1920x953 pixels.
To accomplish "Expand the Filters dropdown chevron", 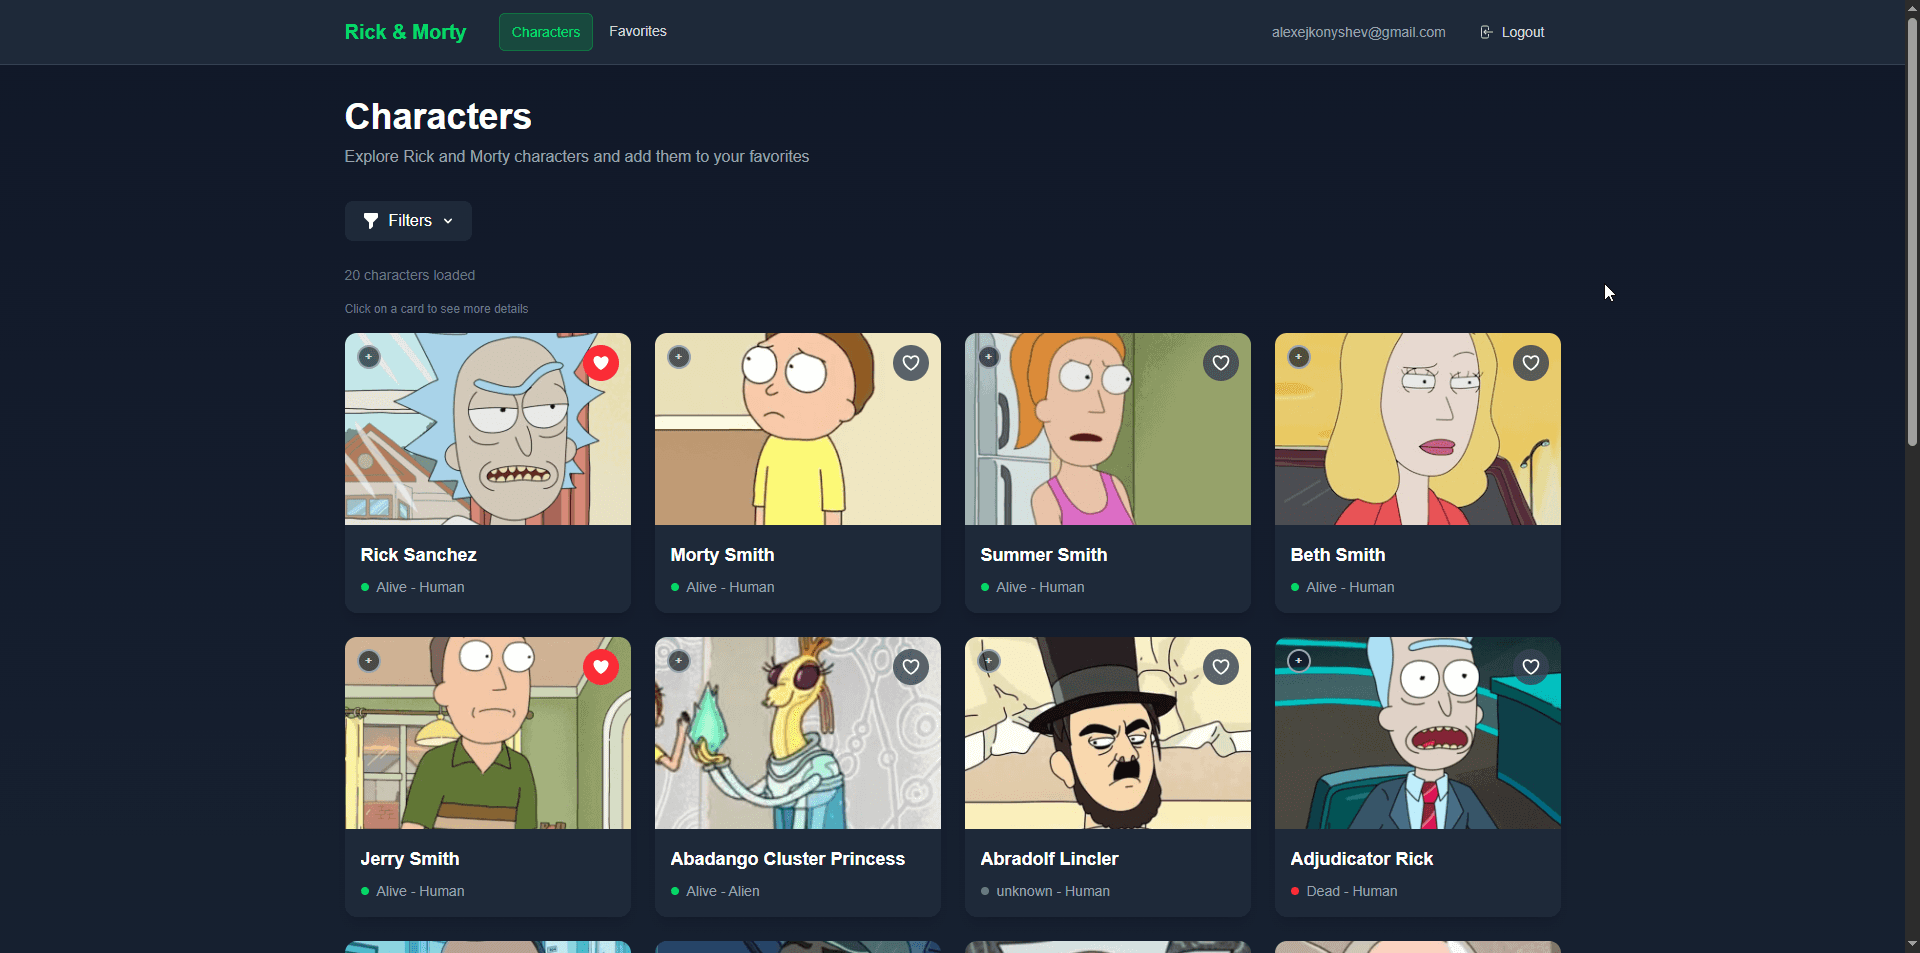I will pos(448,221).
